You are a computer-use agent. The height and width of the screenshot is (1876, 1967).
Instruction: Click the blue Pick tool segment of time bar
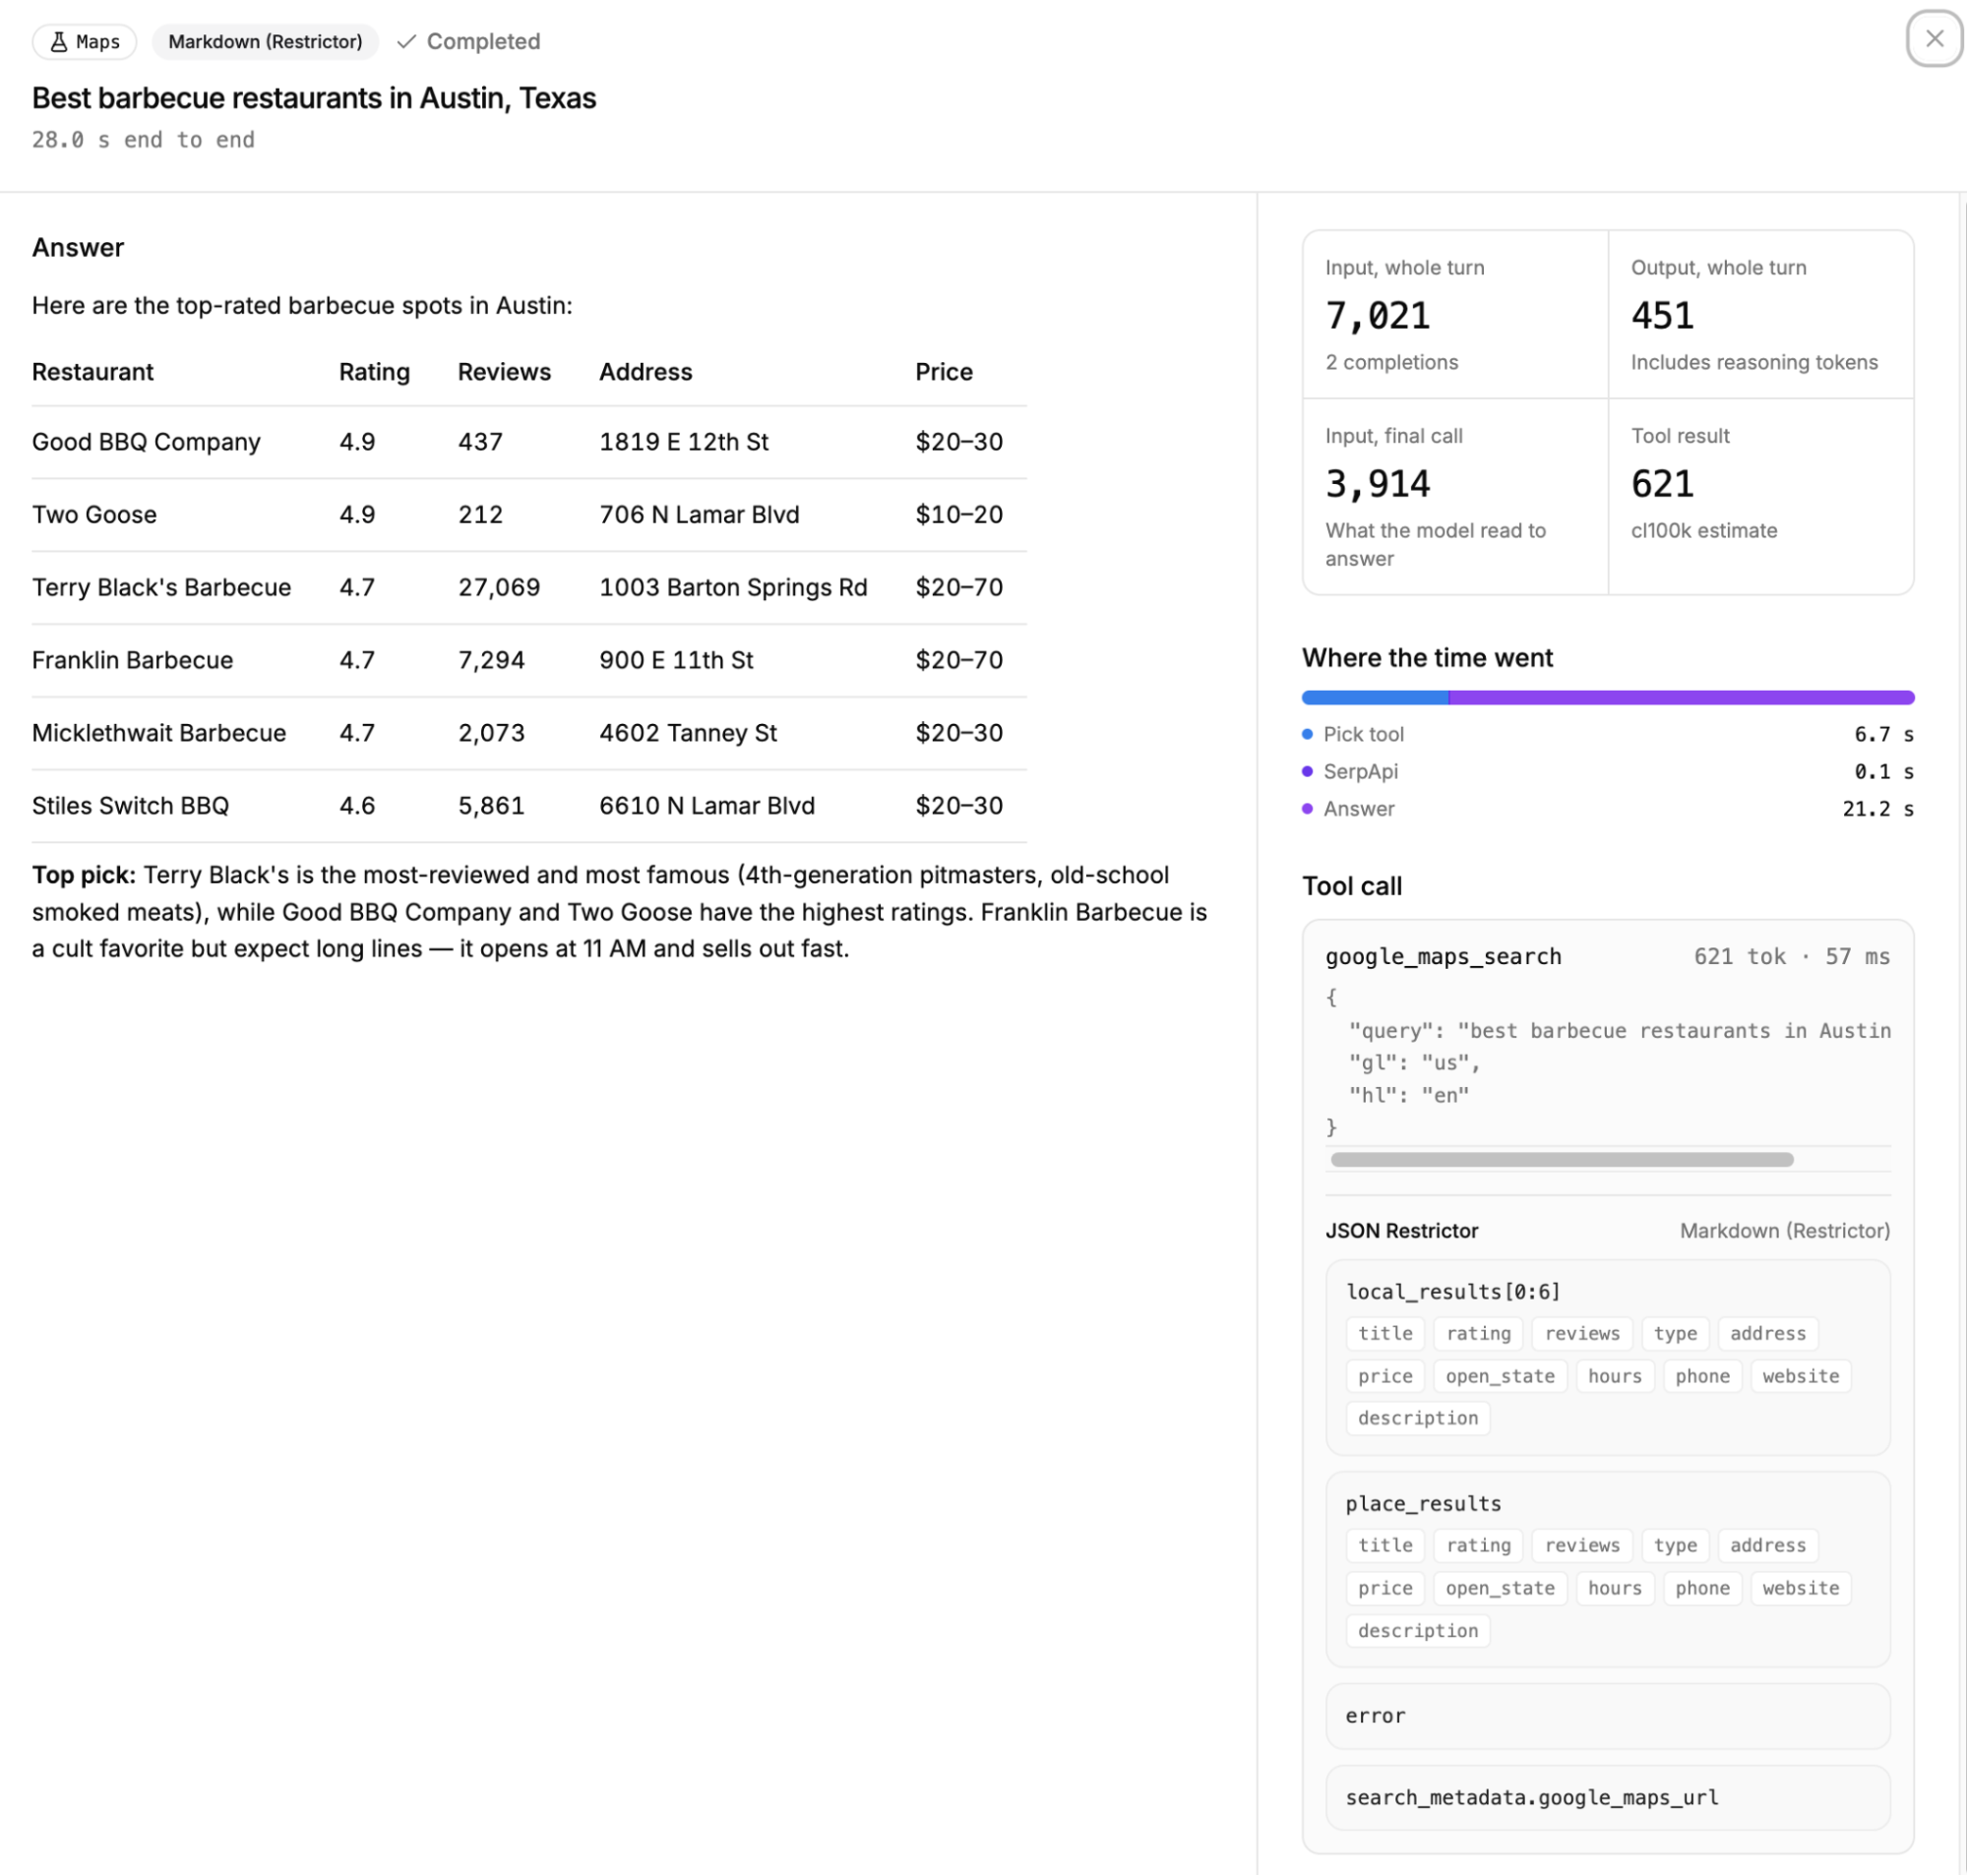1375,697
